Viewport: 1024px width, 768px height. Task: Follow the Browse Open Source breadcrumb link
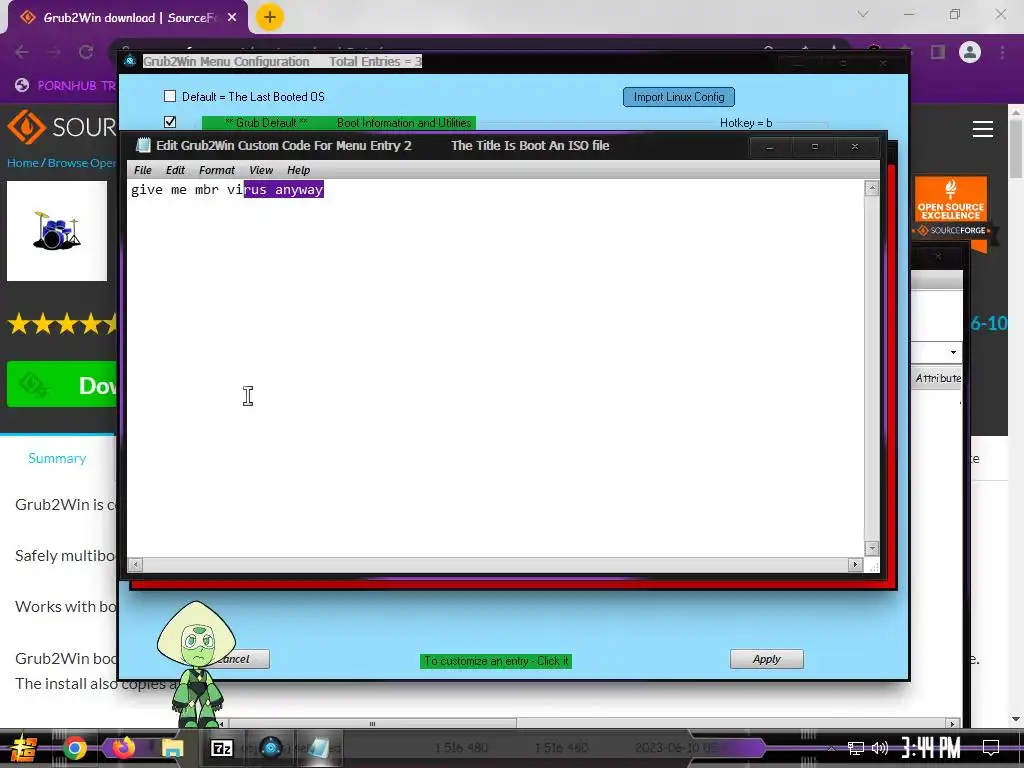82,163
